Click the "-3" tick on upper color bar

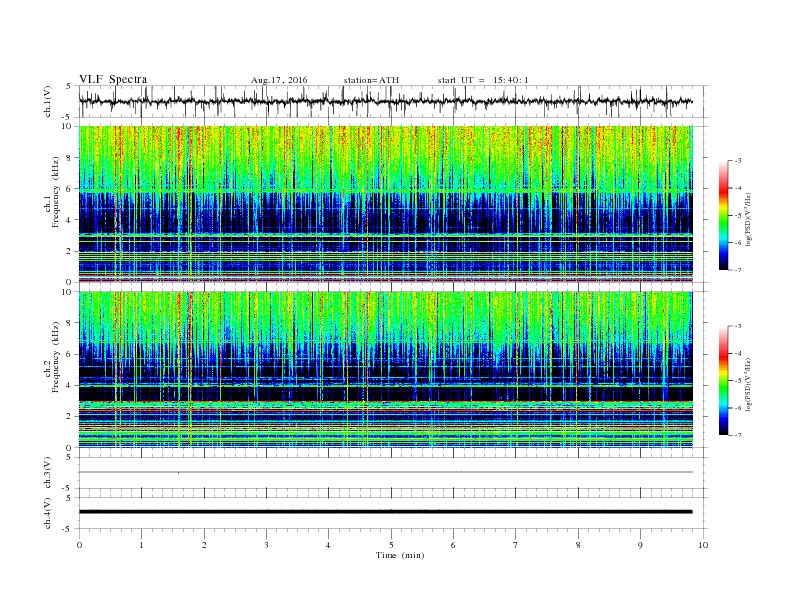pos(737,161)
